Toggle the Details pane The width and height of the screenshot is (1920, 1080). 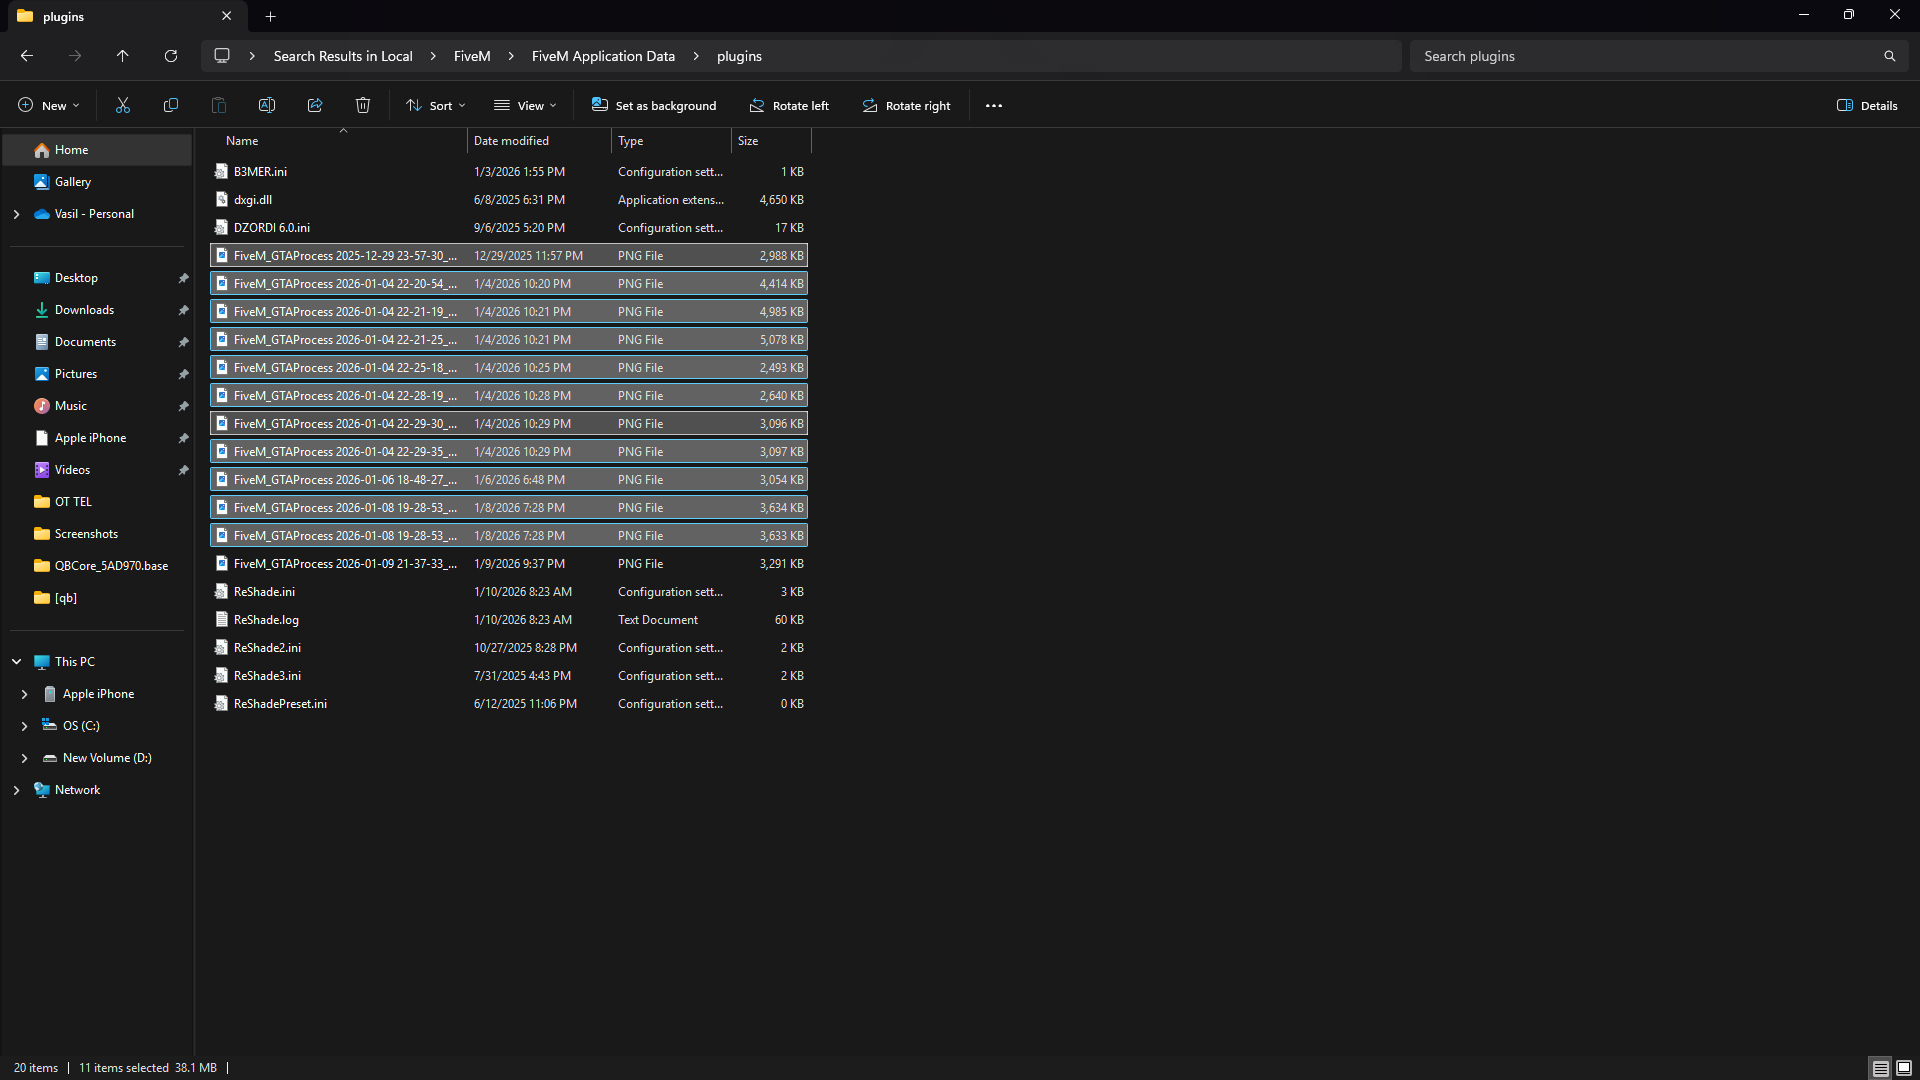(1866, 105)
